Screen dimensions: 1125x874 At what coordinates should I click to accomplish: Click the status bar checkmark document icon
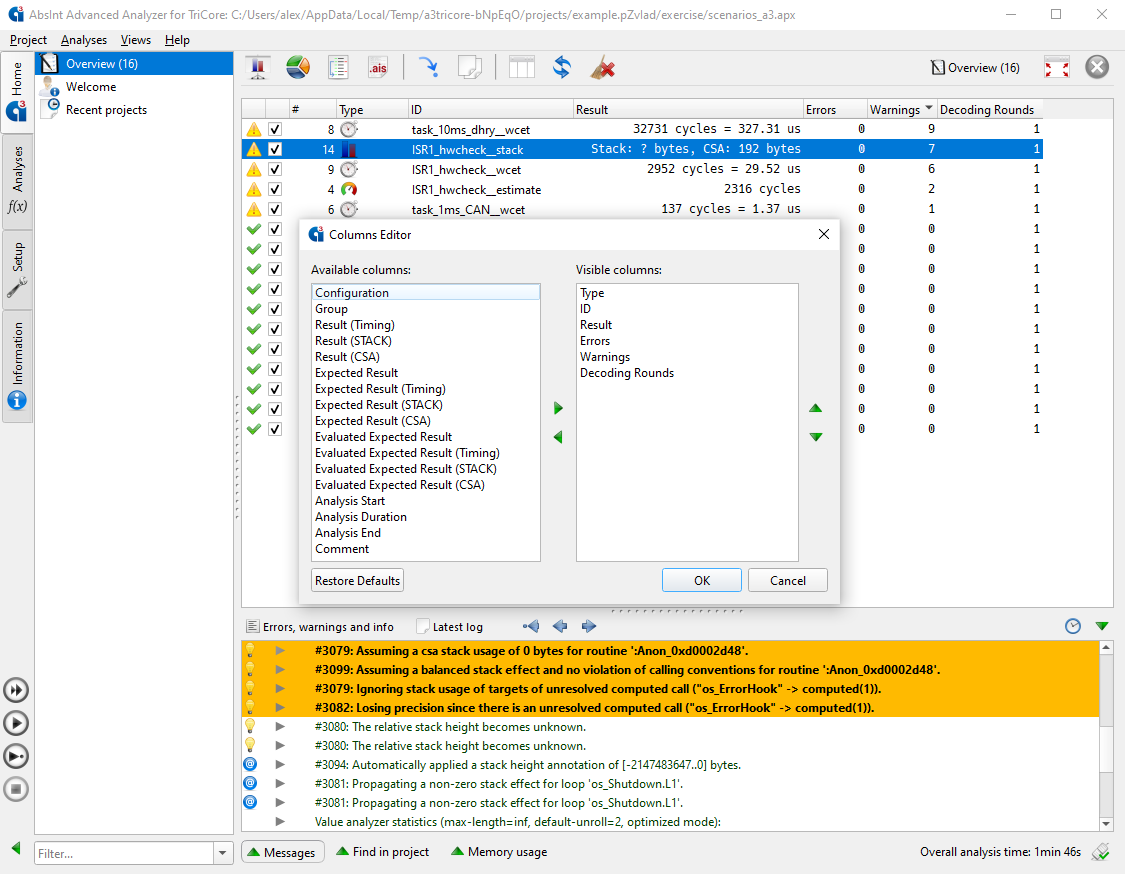pyautogui.click(x=1100, y=852)
